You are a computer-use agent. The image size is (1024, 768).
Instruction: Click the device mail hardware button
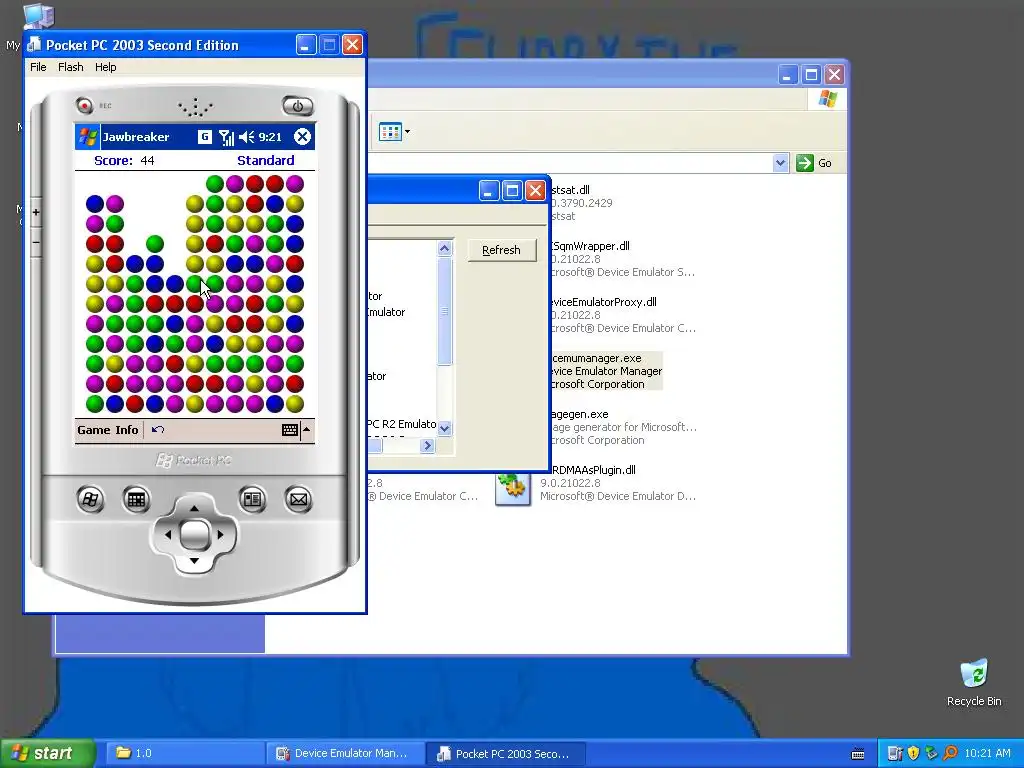point(298,500)
